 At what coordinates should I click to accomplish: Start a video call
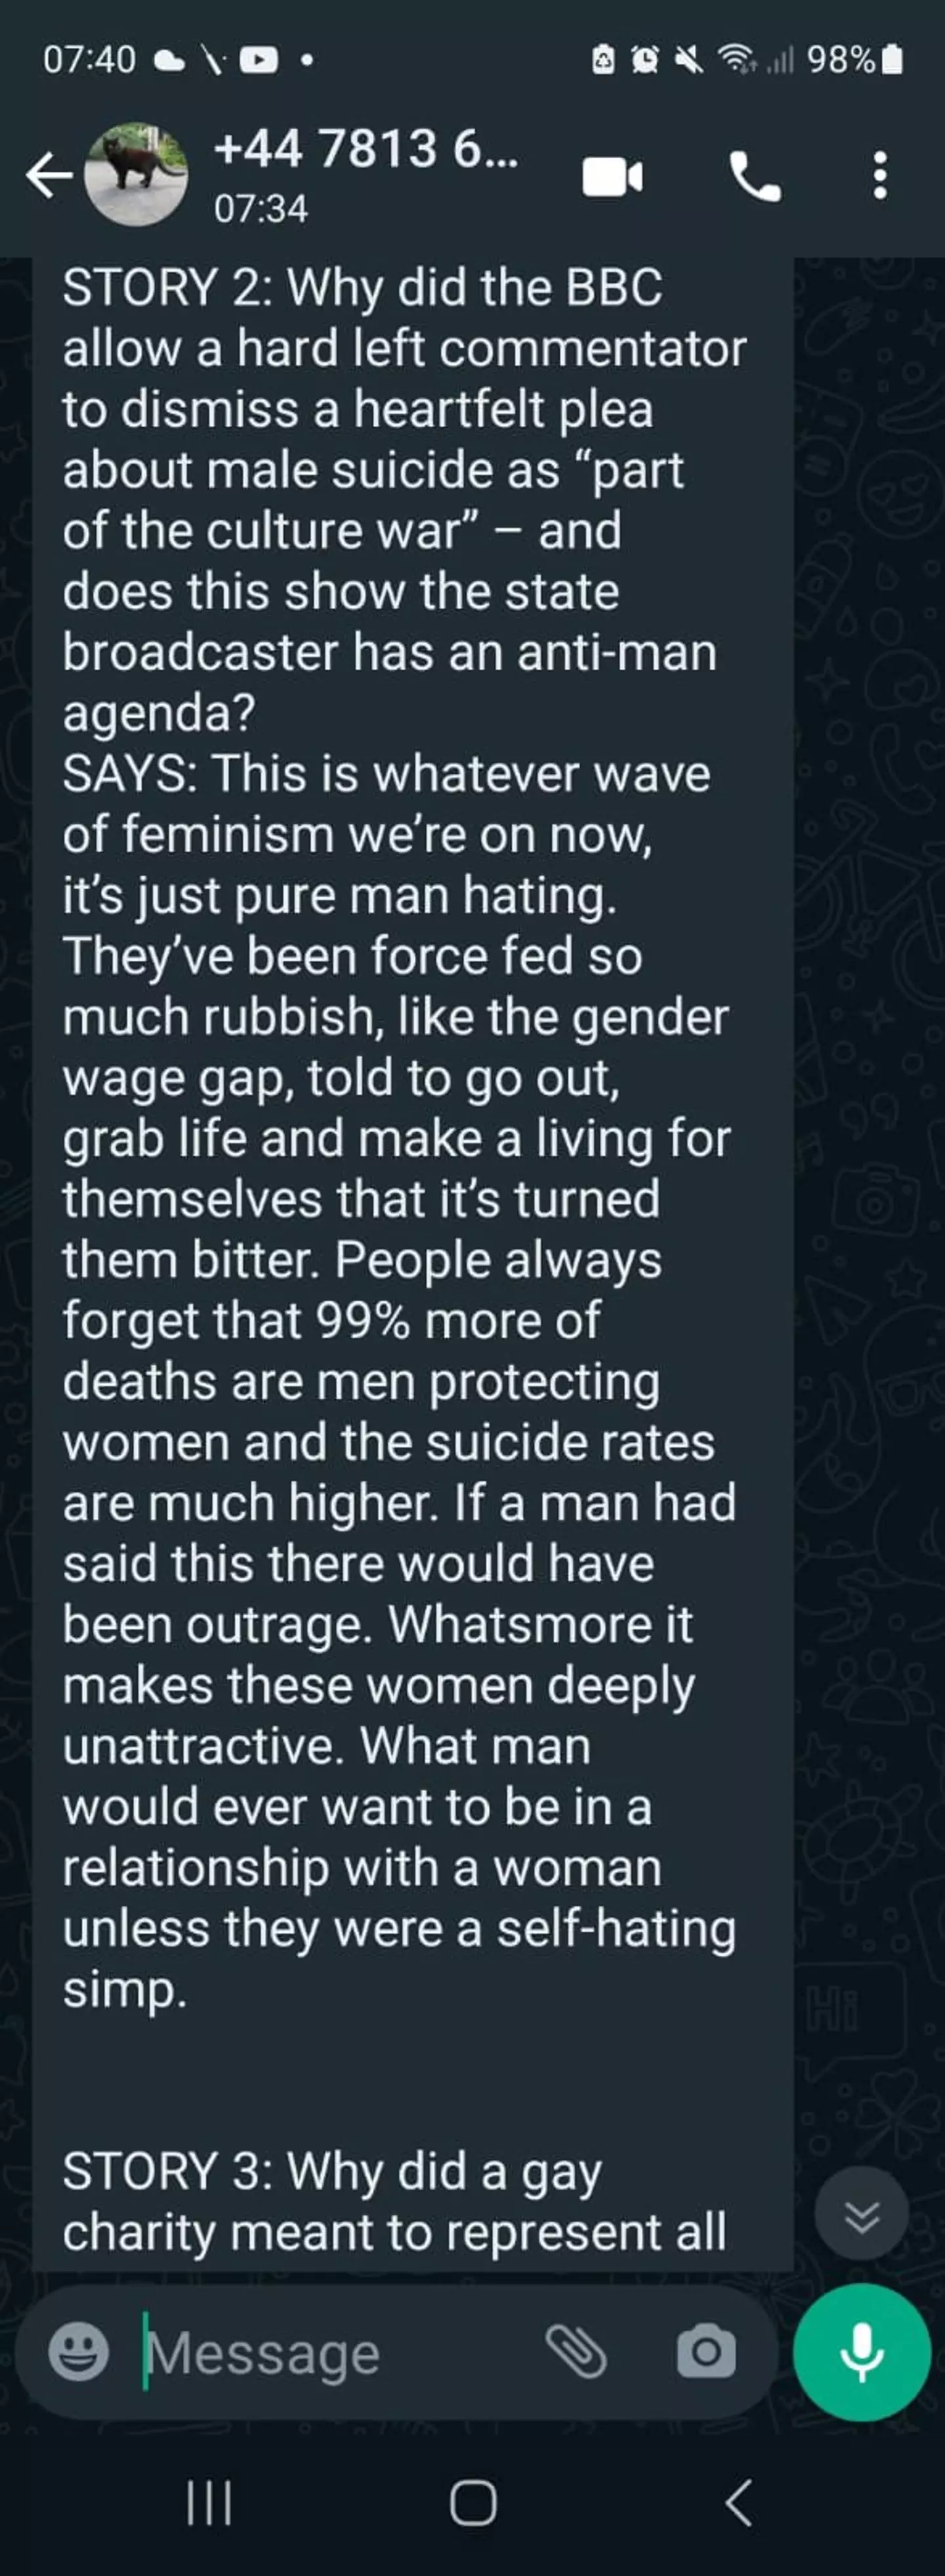(x=612, y=177)
